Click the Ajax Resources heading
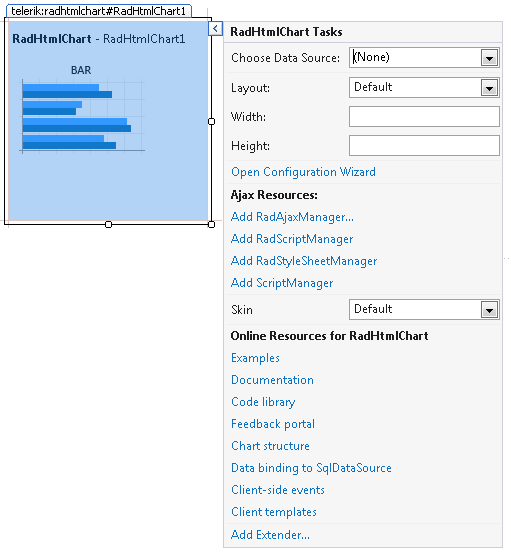Image resolution: width=511 pixels, height=559 pixels. click(x=274, y=195)
